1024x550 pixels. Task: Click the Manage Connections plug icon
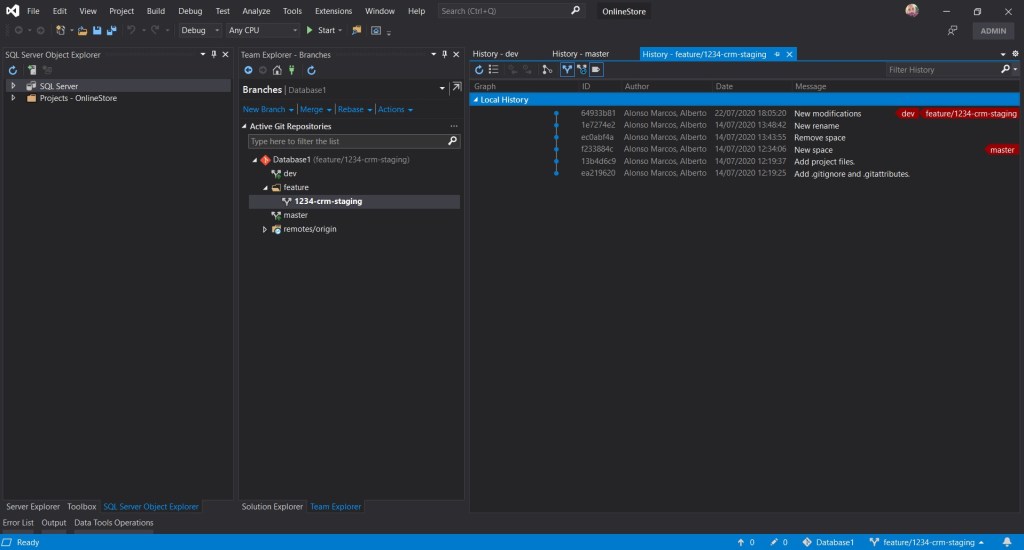pyautogui.click(x=290, y=70)
